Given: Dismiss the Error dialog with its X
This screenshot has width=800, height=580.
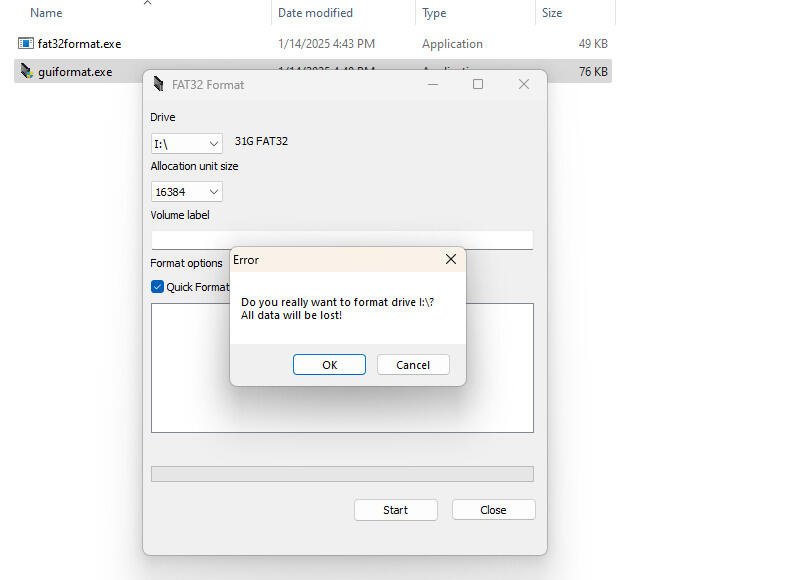Looking at the screenshot, I should (x=450, y=260).
